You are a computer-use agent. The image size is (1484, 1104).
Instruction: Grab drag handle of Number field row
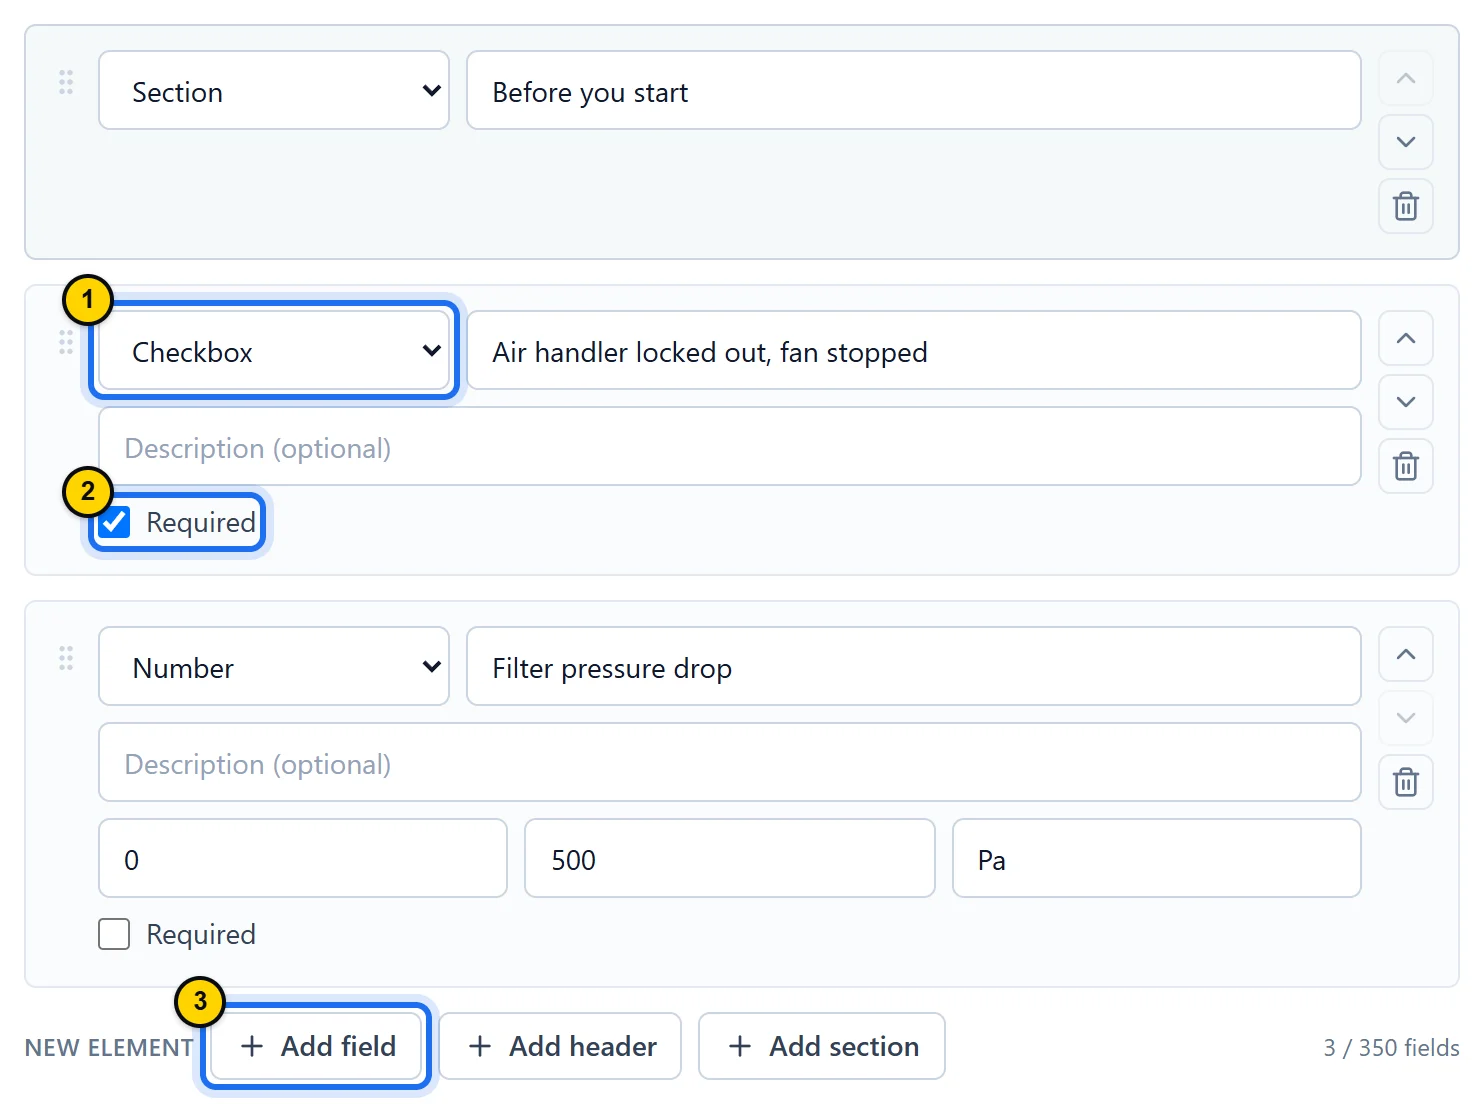[x=66, y=658]
